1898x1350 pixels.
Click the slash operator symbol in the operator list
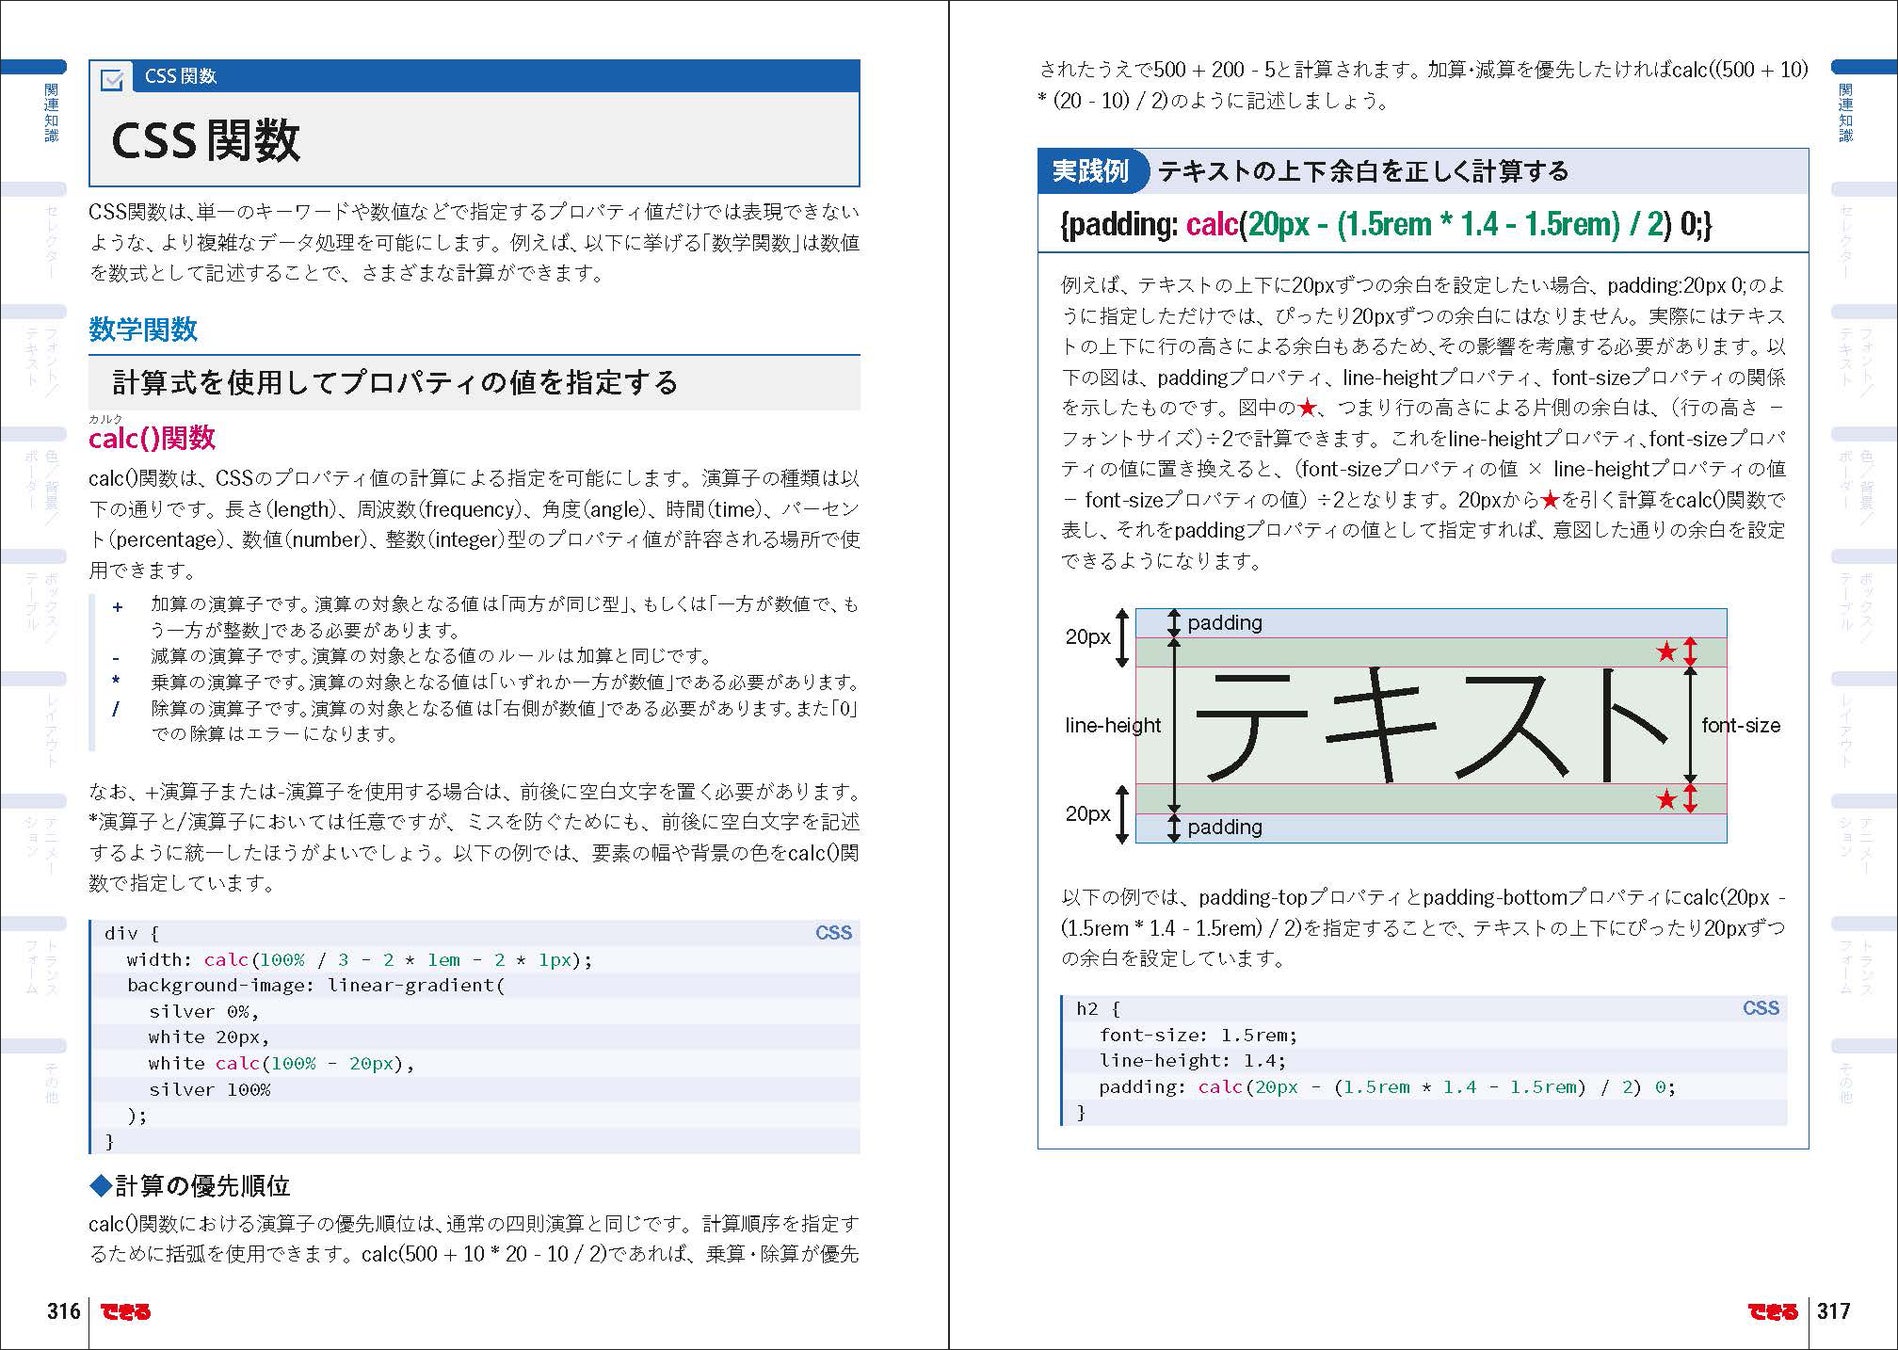(x=116, y=708)
